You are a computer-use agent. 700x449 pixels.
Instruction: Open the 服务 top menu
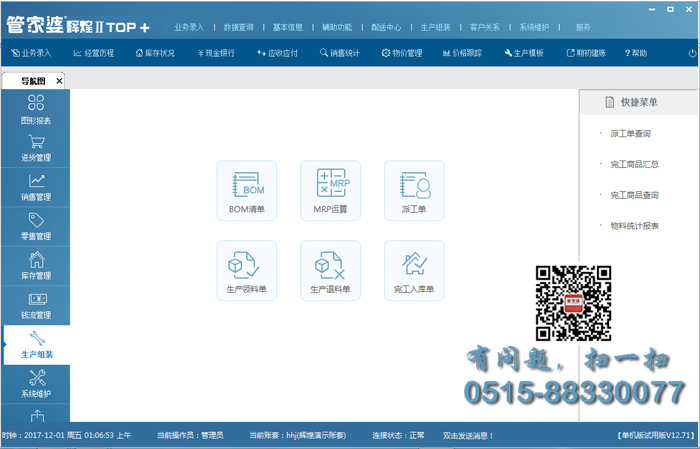pyautogui.click(x=583, y=27)
